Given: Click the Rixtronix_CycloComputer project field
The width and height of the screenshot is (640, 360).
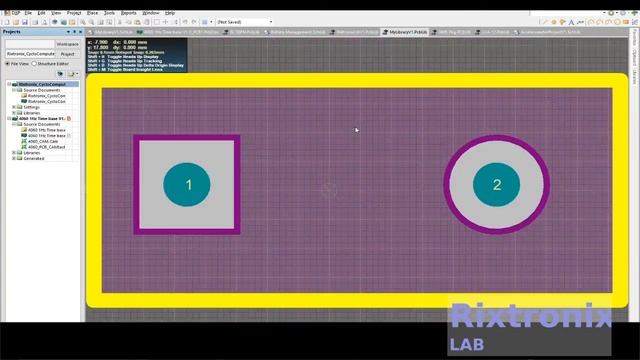Looking at the screenshot, I should [30, 54].
